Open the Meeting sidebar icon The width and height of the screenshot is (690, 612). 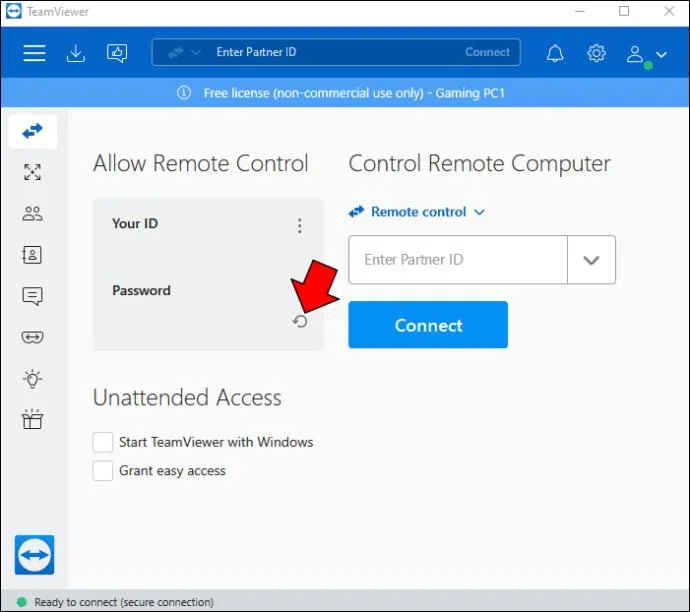(33, 214)
